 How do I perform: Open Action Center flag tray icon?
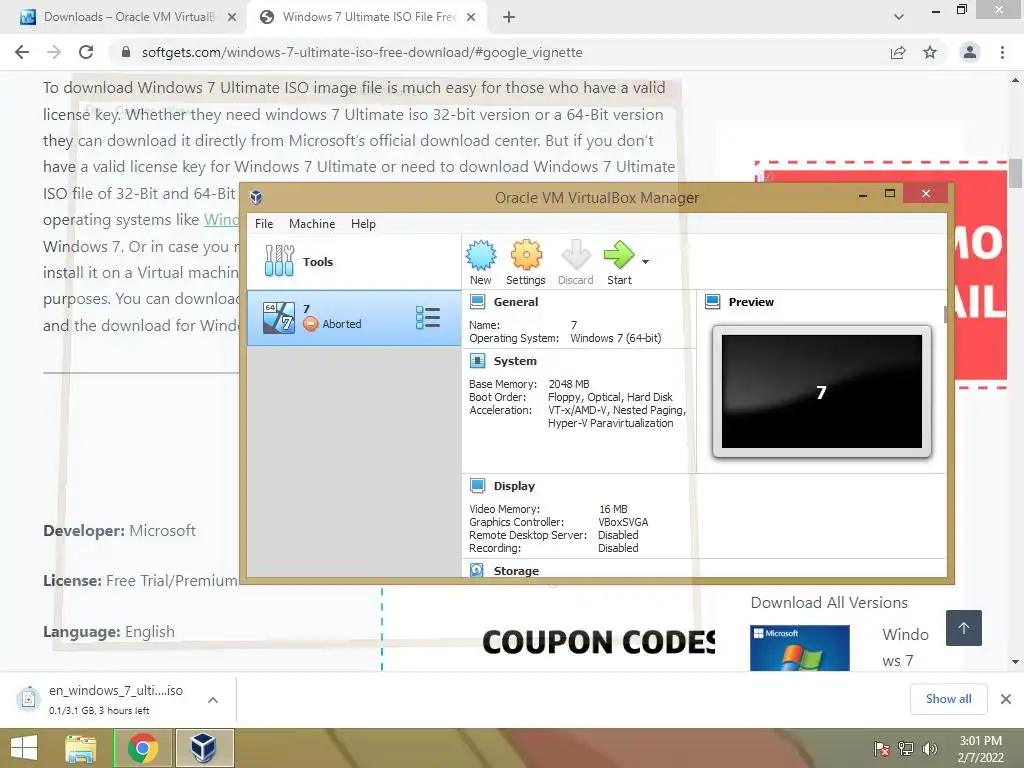[x=881, y=749]
